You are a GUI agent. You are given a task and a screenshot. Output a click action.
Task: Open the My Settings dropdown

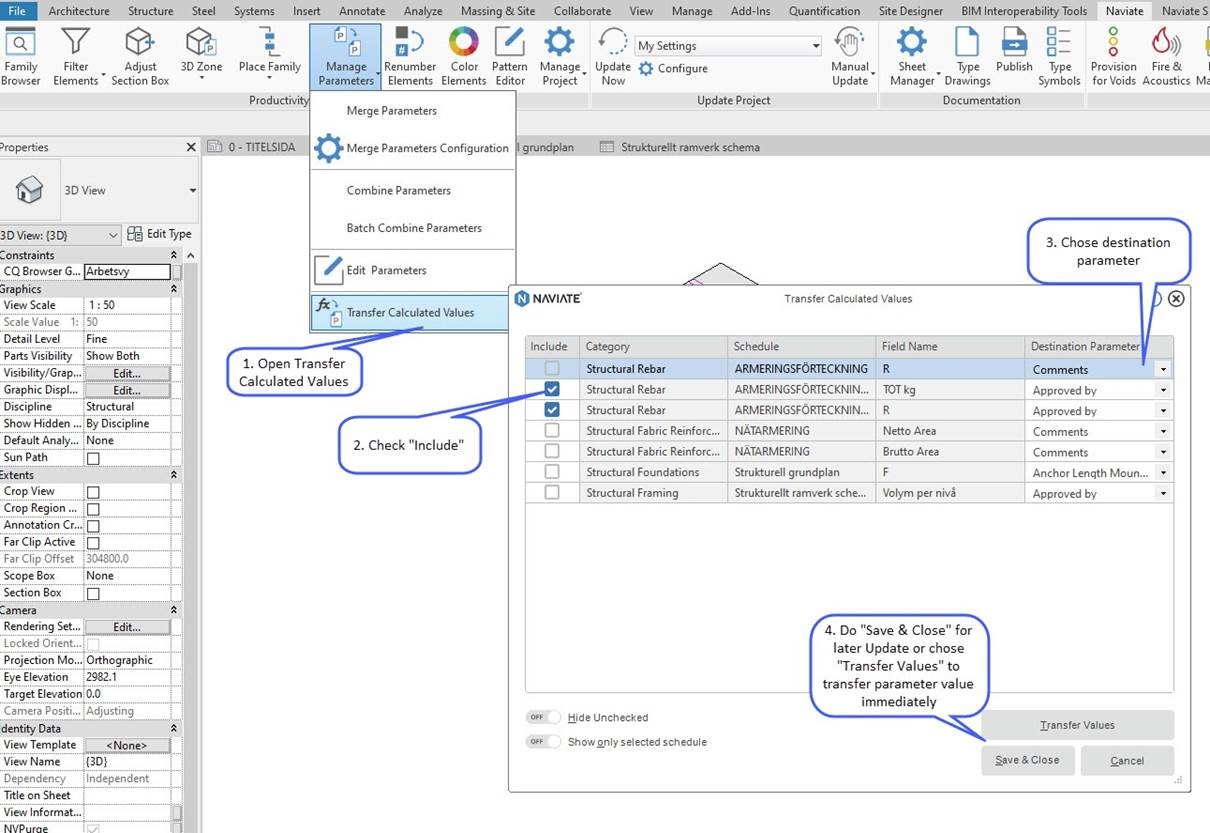click(817, 46)
